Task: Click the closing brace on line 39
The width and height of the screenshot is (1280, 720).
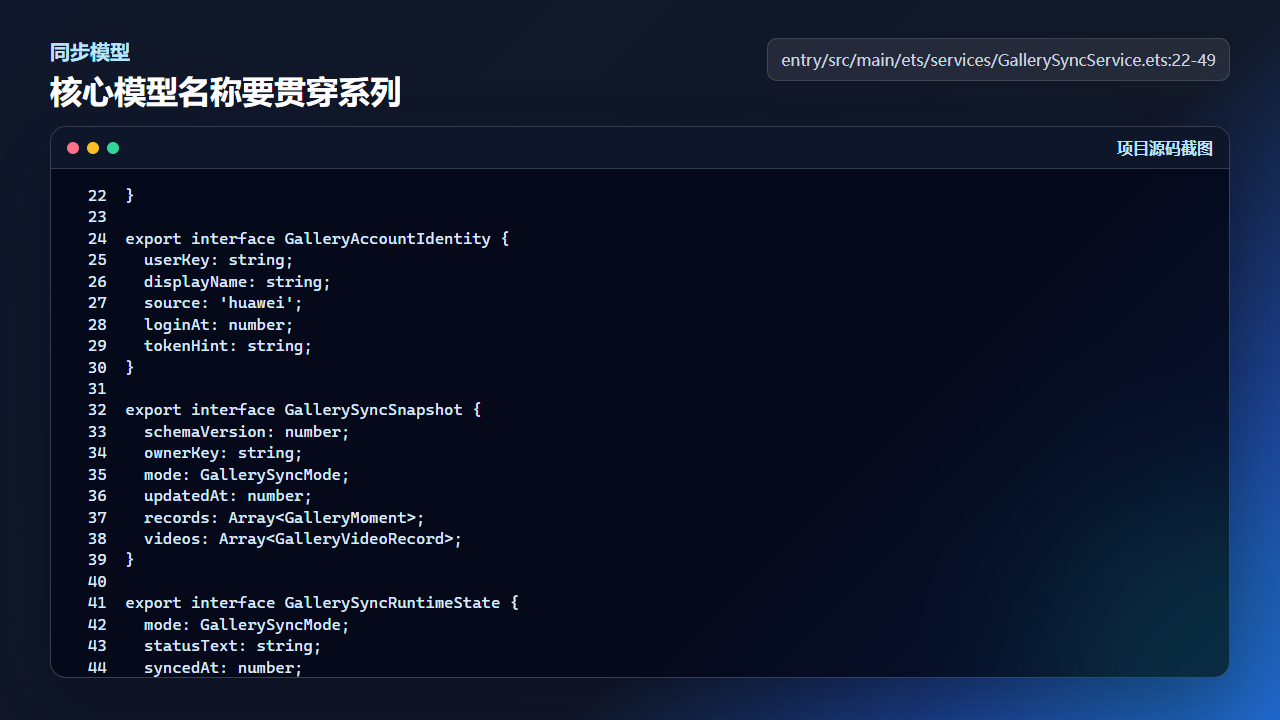Action: pos(130,561)
